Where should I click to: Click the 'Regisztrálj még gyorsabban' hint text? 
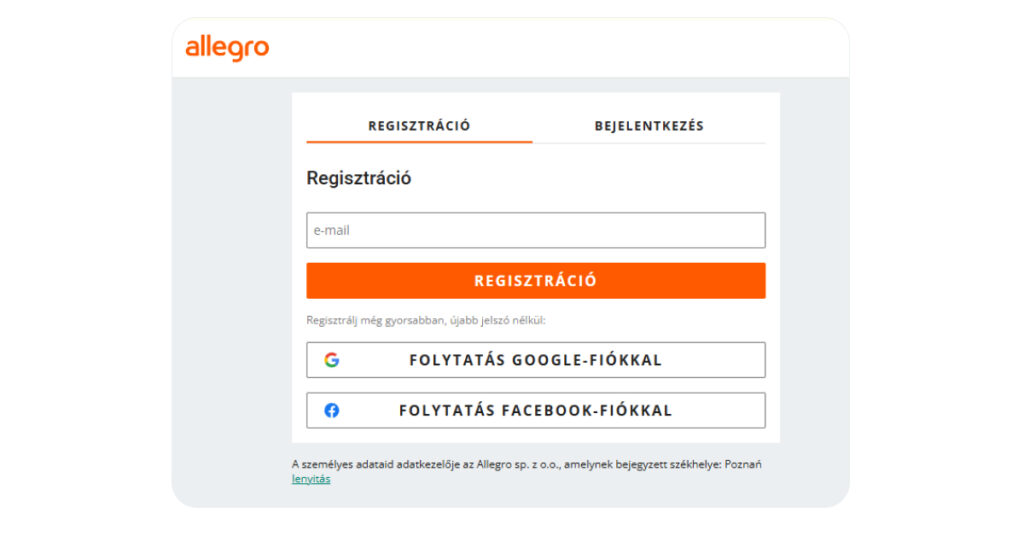click(426, 321)
